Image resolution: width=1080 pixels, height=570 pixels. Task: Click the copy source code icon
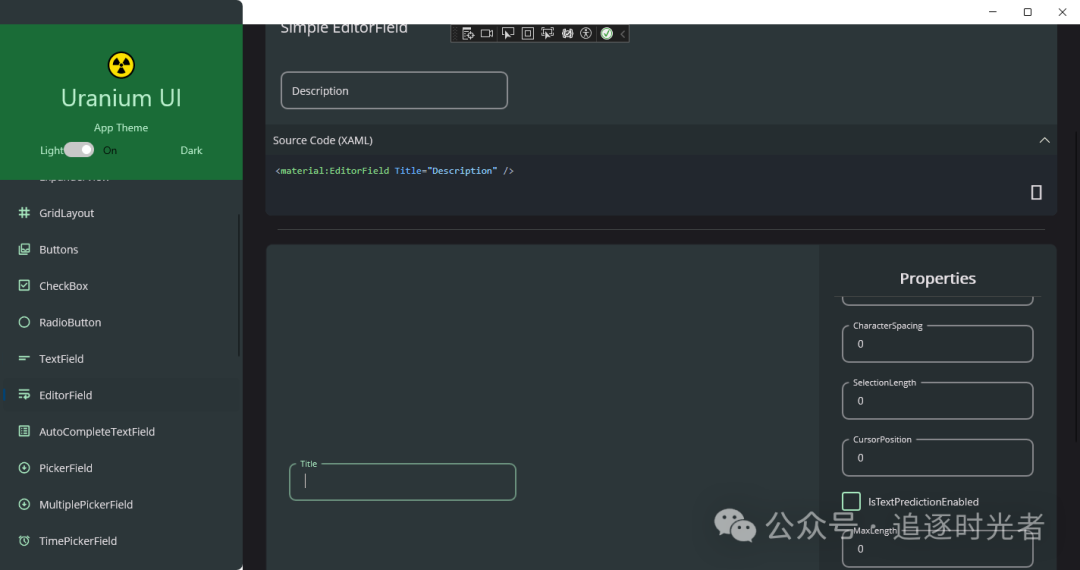[1036, 192]
